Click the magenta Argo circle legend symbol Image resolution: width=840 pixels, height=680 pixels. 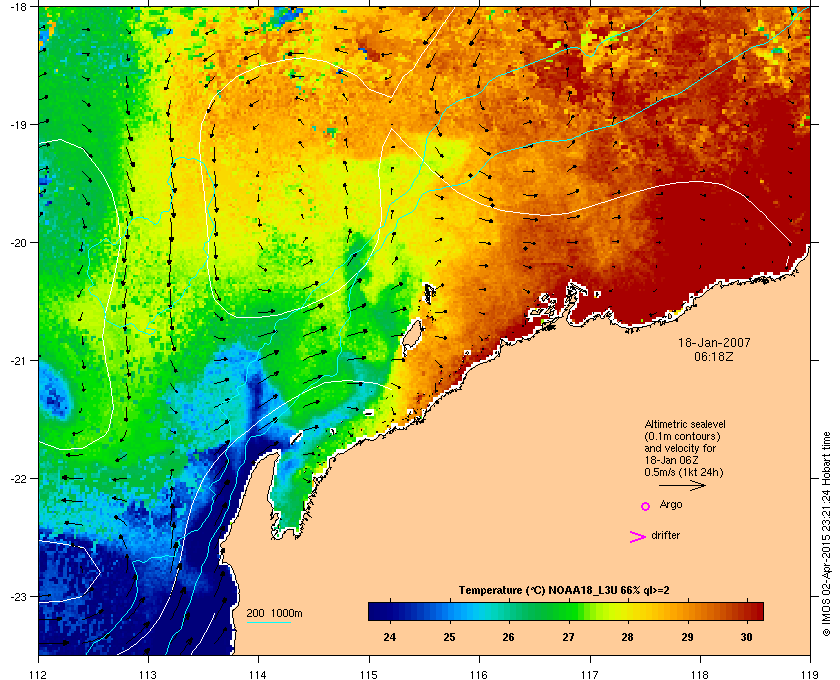click(x=646, y=506)
